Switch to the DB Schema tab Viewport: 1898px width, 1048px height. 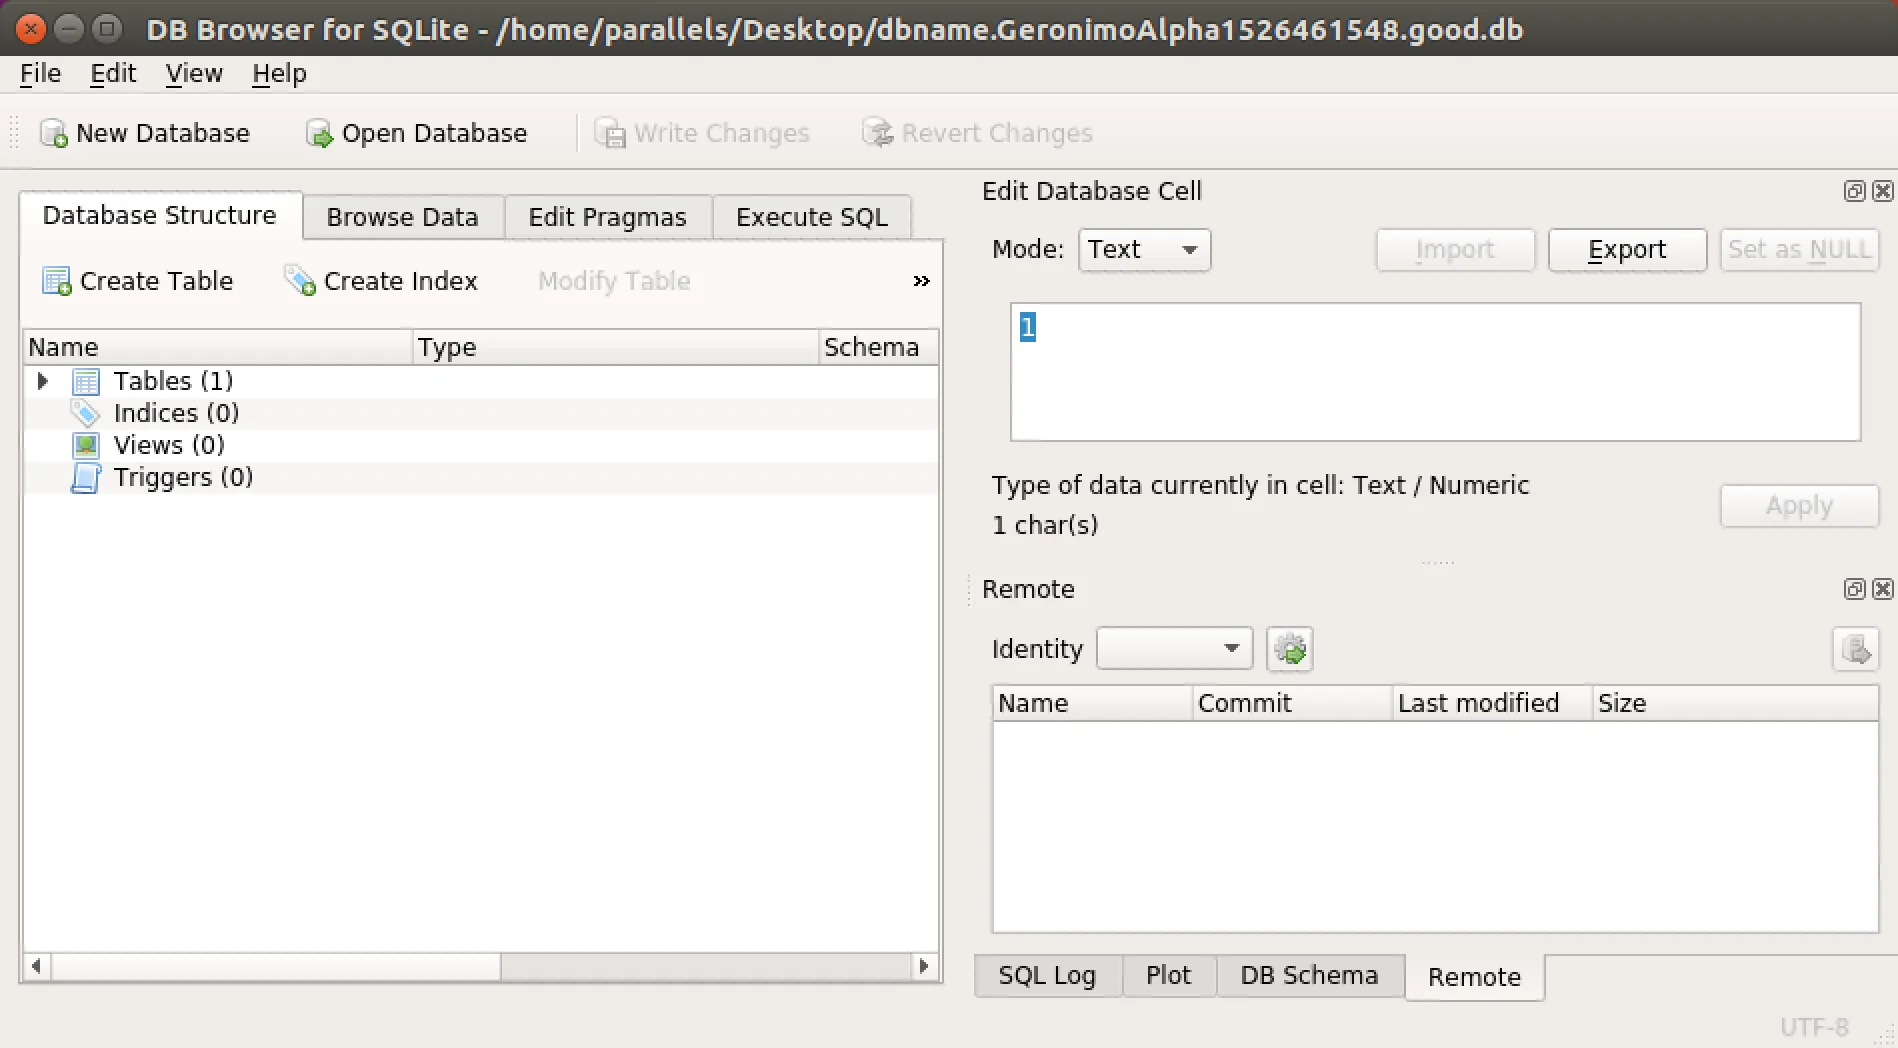tap(1309, 975)
